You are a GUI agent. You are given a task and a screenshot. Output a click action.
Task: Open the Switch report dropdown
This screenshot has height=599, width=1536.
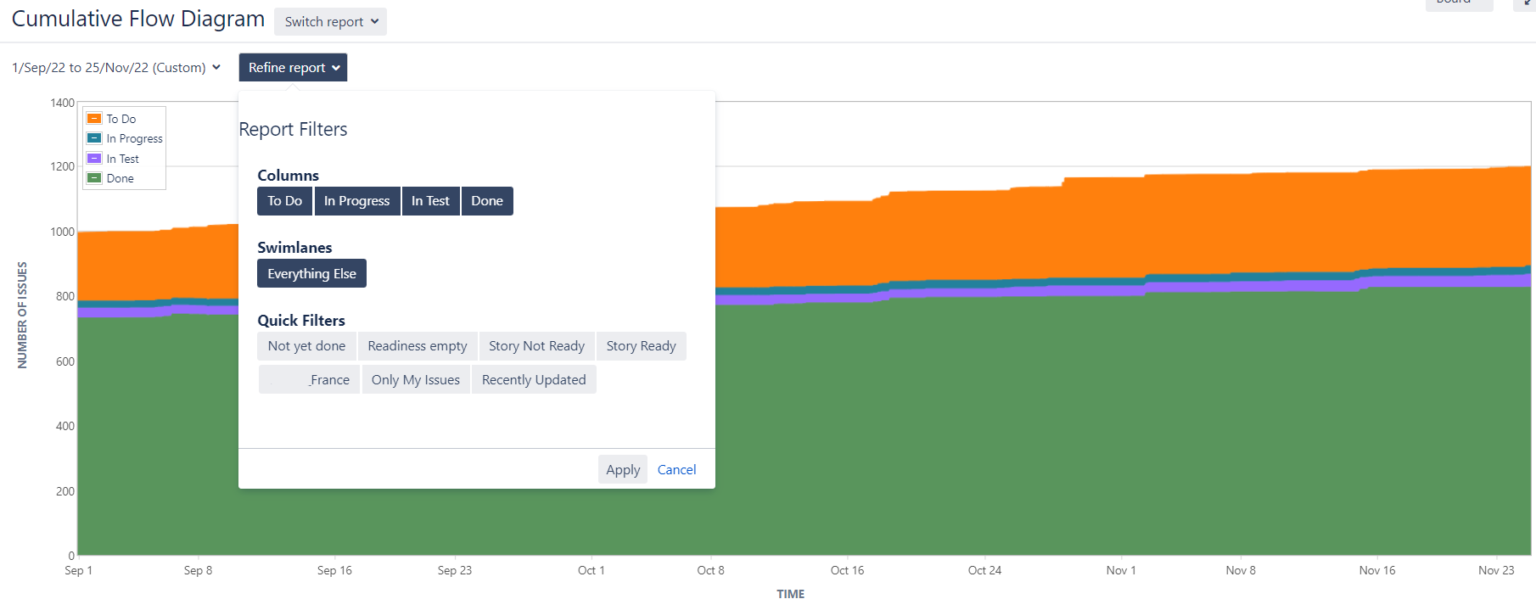(x=330, y=21)
